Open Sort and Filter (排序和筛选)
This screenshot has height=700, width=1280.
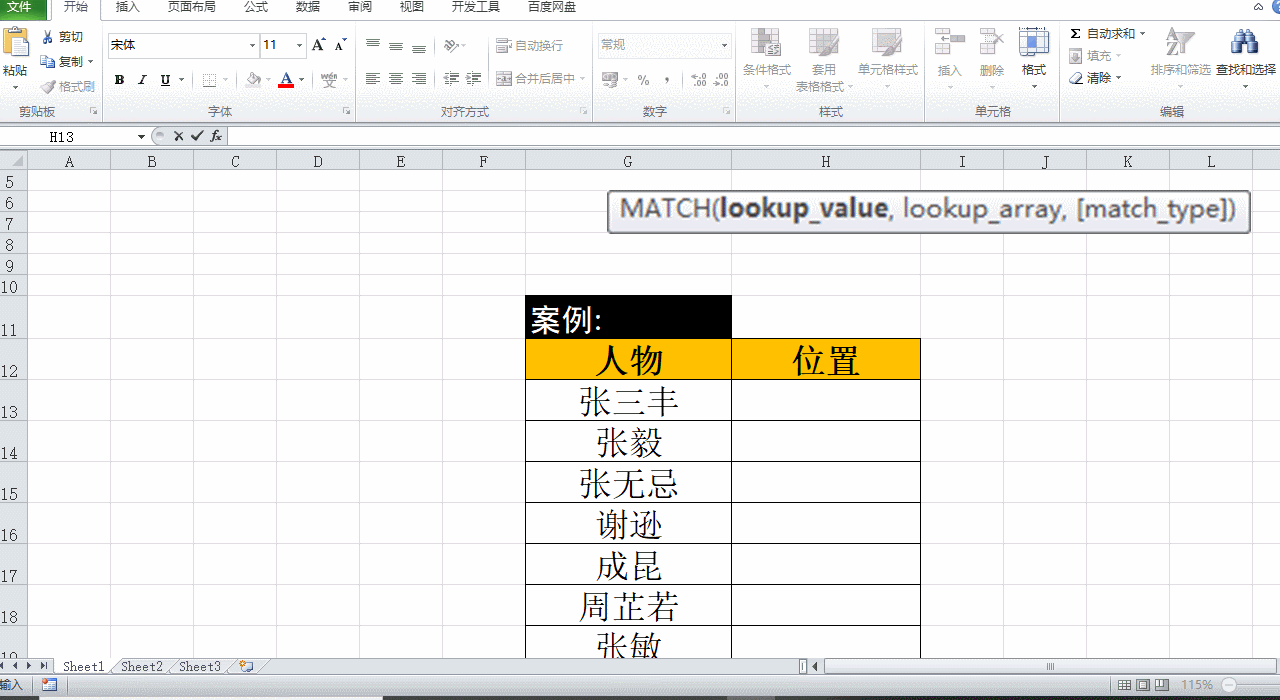coord(1180,58)
